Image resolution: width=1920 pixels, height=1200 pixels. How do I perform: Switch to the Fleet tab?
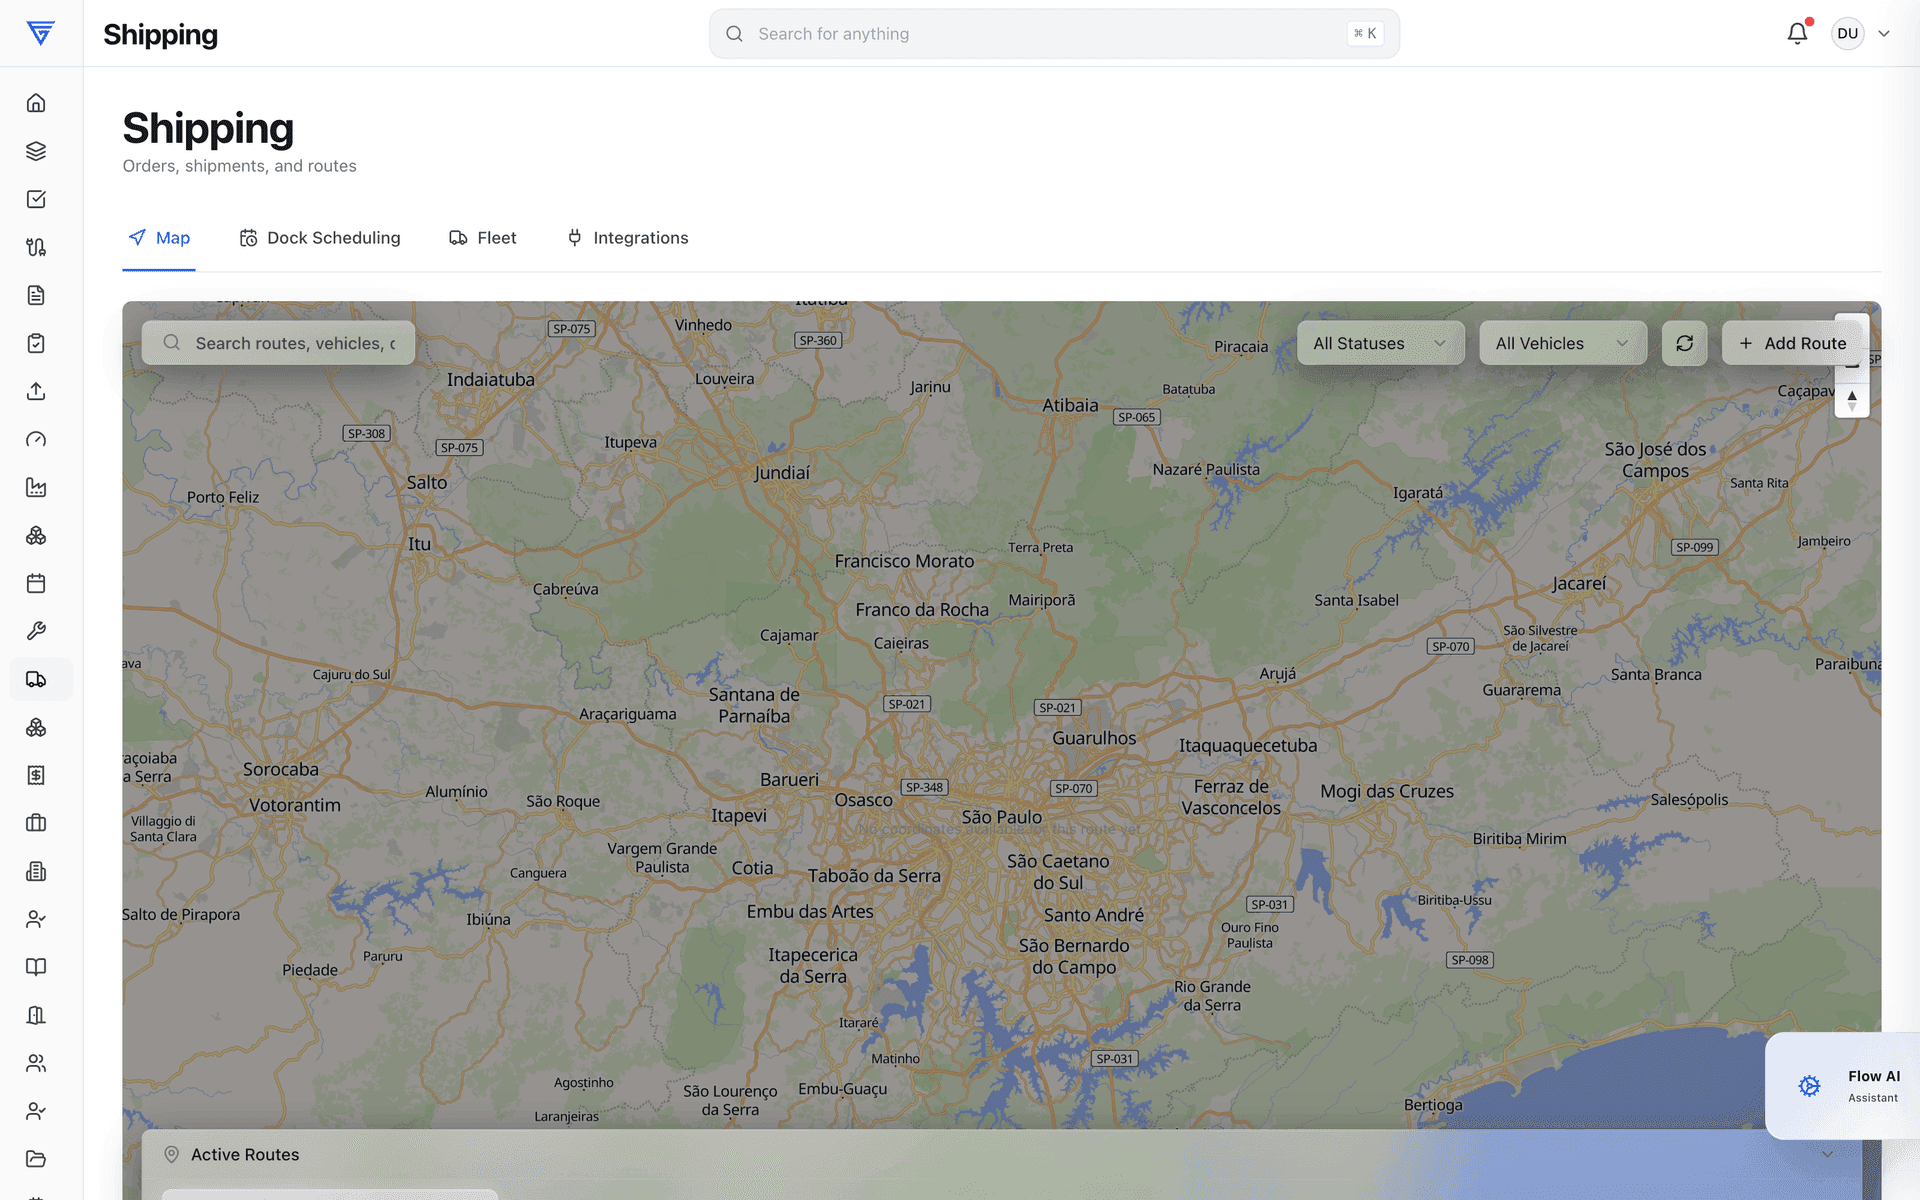point(483,238)
